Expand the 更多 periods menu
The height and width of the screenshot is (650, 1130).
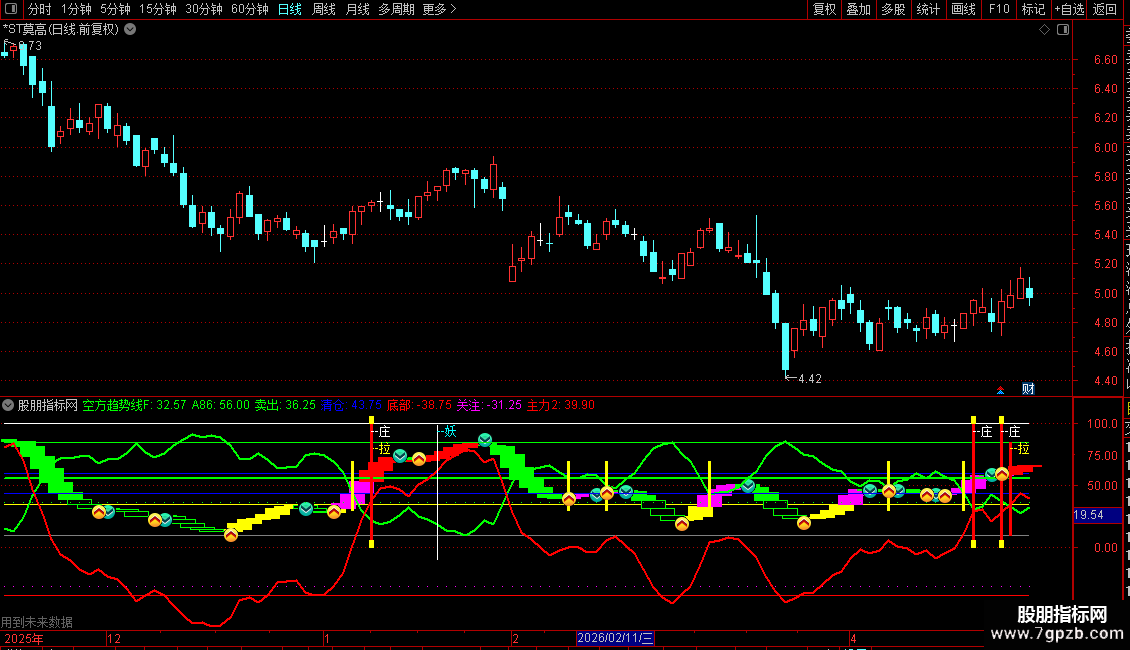(x=439, y=9)
